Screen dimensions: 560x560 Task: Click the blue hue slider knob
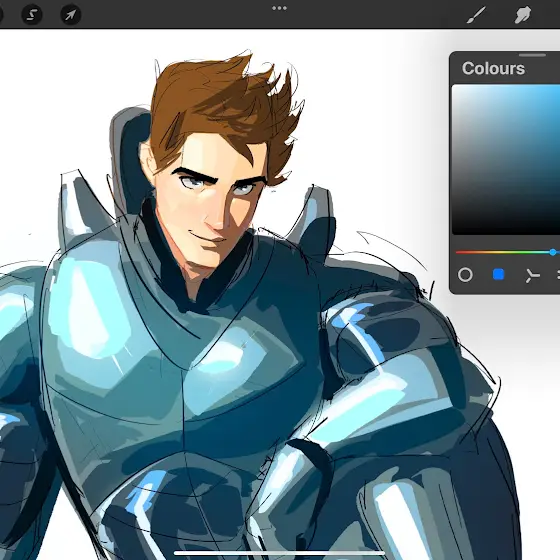[x=553, y=252]
